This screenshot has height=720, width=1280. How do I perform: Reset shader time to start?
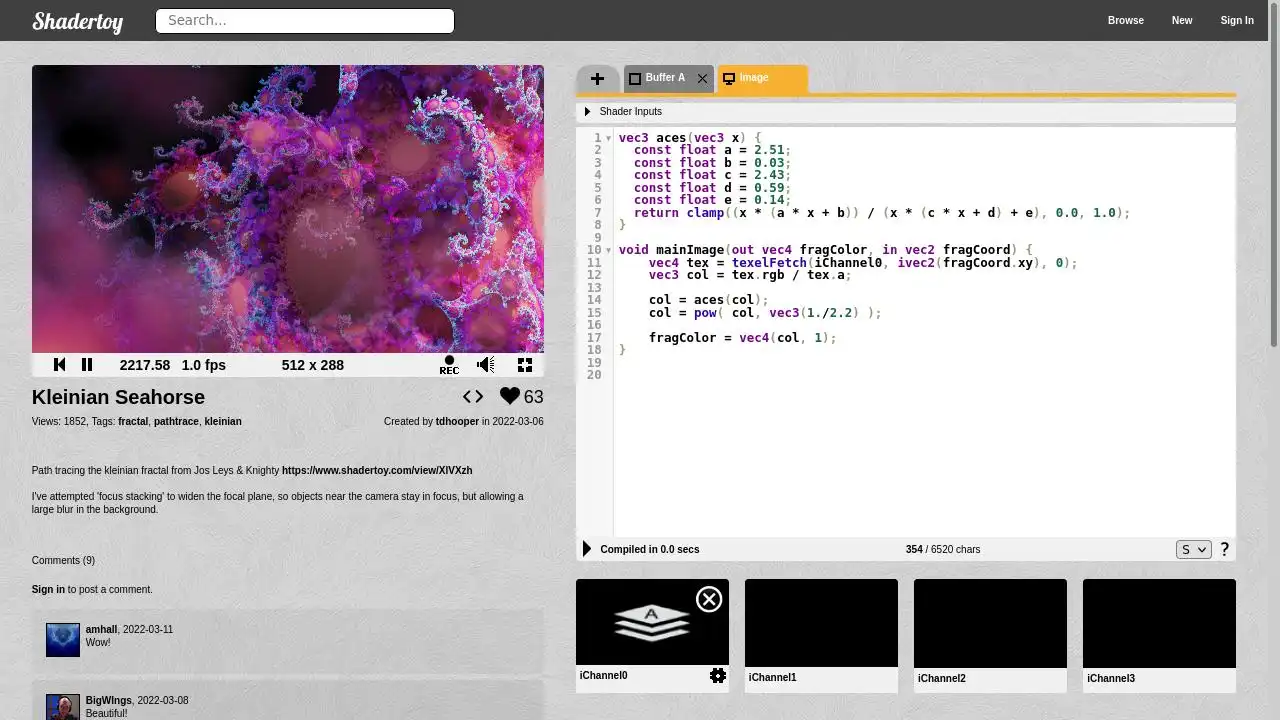[x=59, y=365]
